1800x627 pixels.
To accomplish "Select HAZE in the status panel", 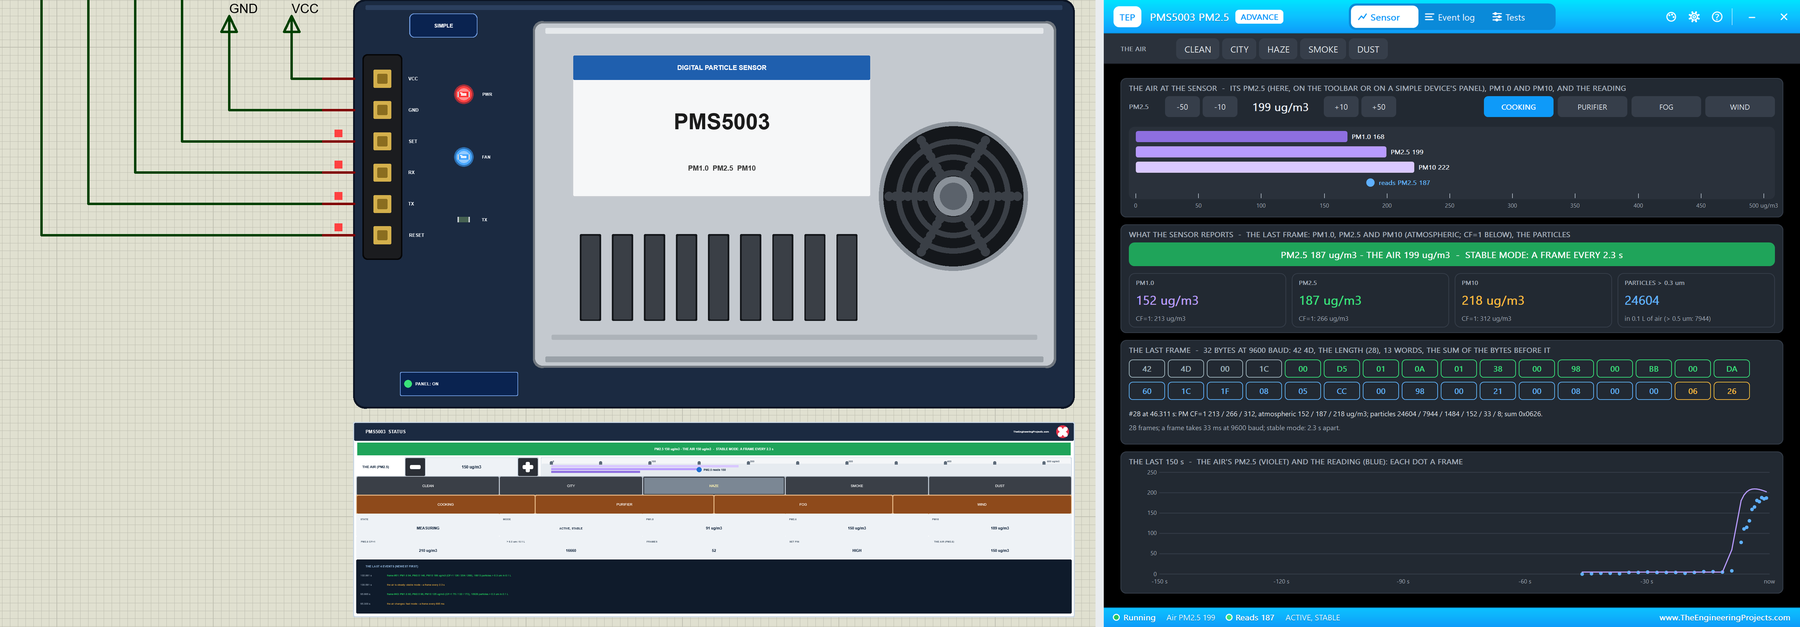I will tap(714, 486).
